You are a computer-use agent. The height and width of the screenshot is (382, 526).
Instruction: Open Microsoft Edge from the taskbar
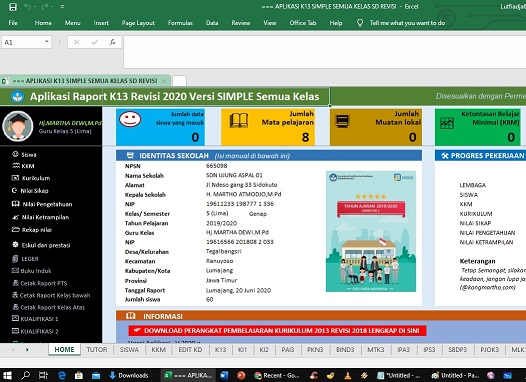pyautogui.click(x=62, y=375)
